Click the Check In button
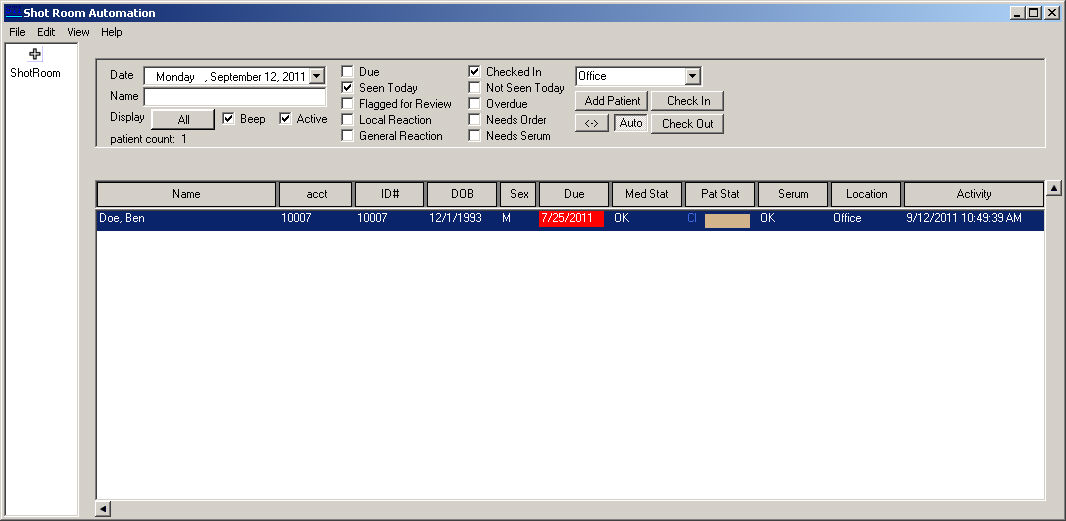The width and height of the screenshot is (1066, 521). [x=687, y=101]
